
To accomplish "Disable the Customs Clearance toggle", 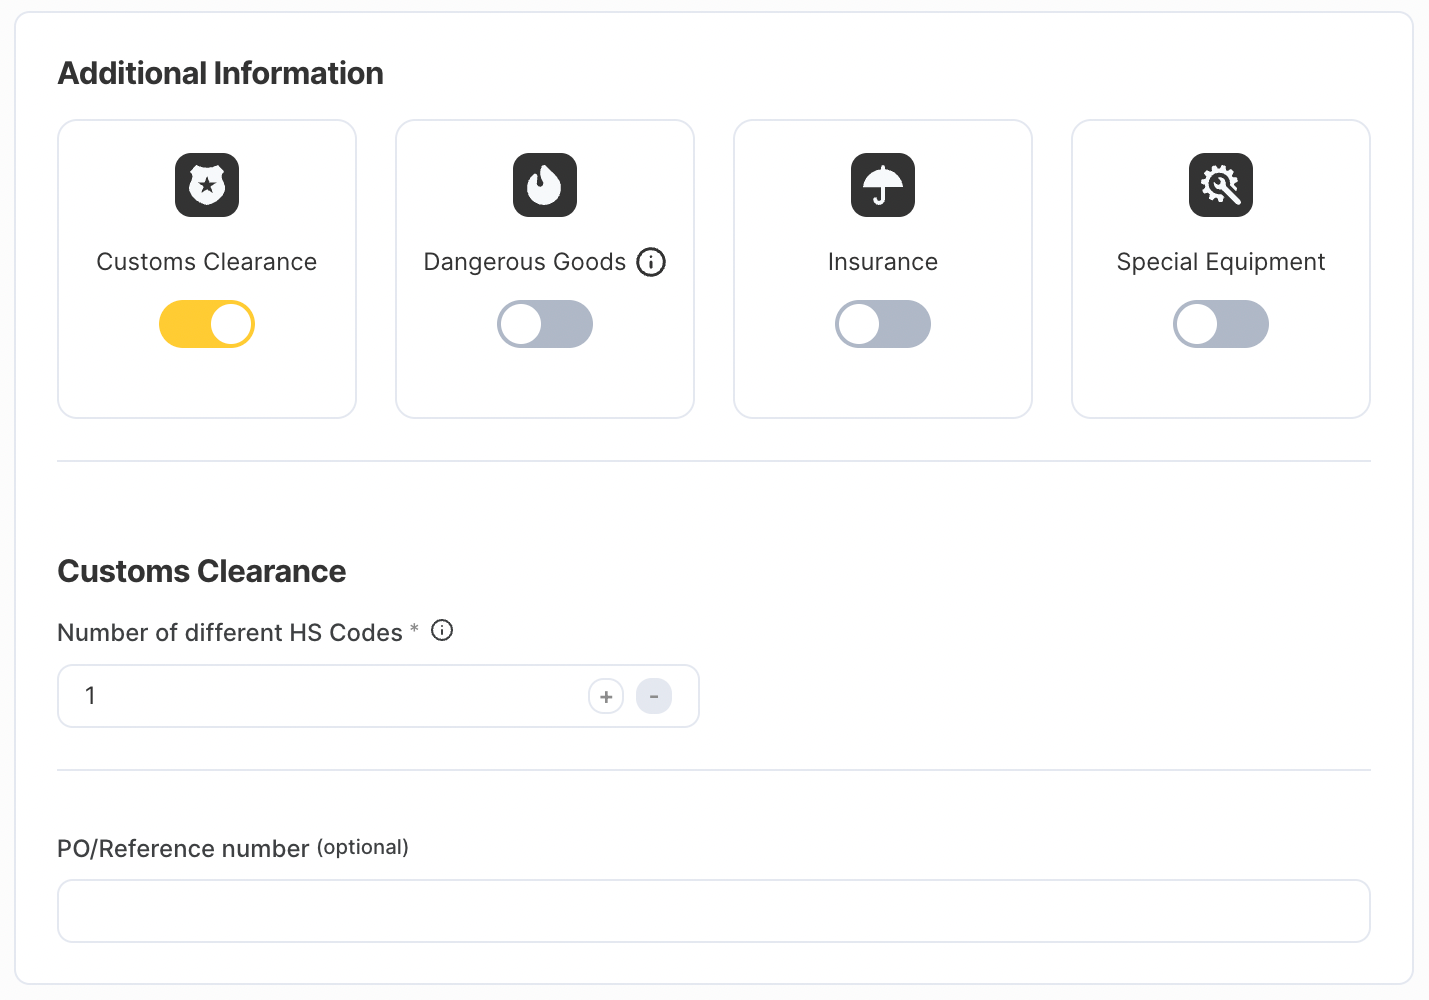I will [x=207, y=324].
